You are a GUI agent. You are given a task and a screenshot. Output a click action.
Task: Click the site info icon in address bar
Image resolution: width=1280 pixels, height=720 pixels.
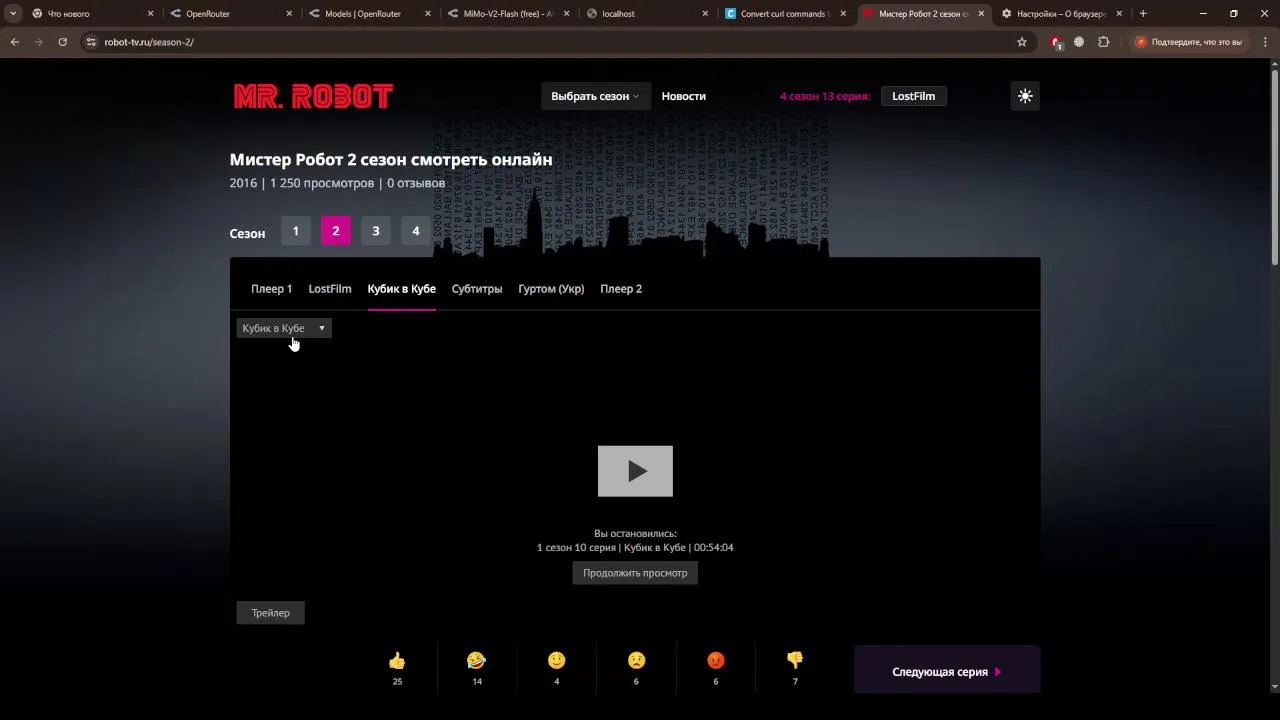(91, 42)
